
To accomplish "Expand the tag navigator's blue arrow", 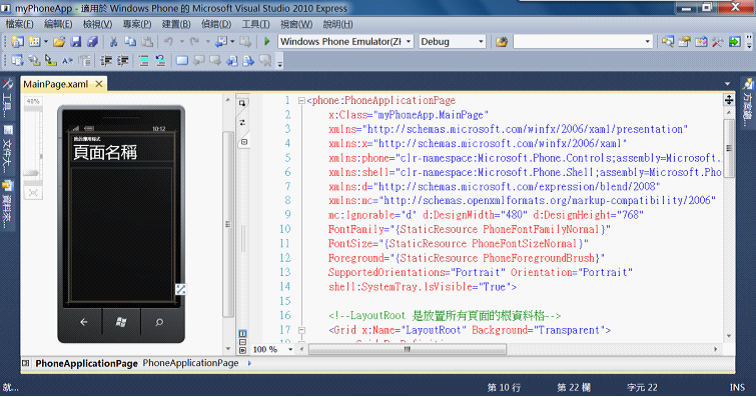I will pos(249,363).
